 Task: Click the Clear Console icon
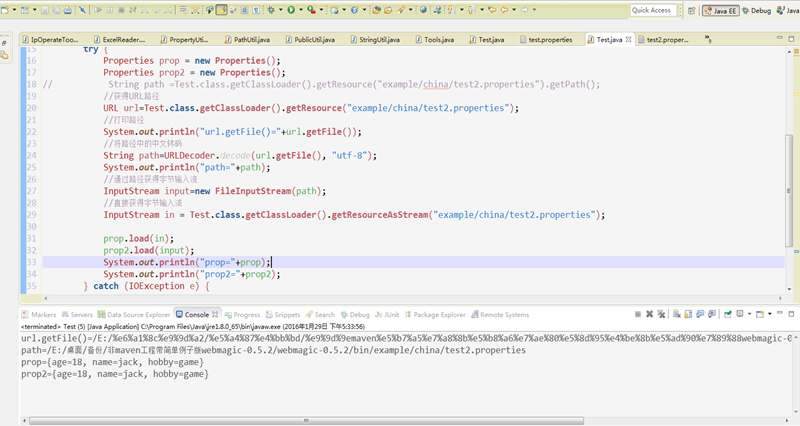click(x=677, y=314)
